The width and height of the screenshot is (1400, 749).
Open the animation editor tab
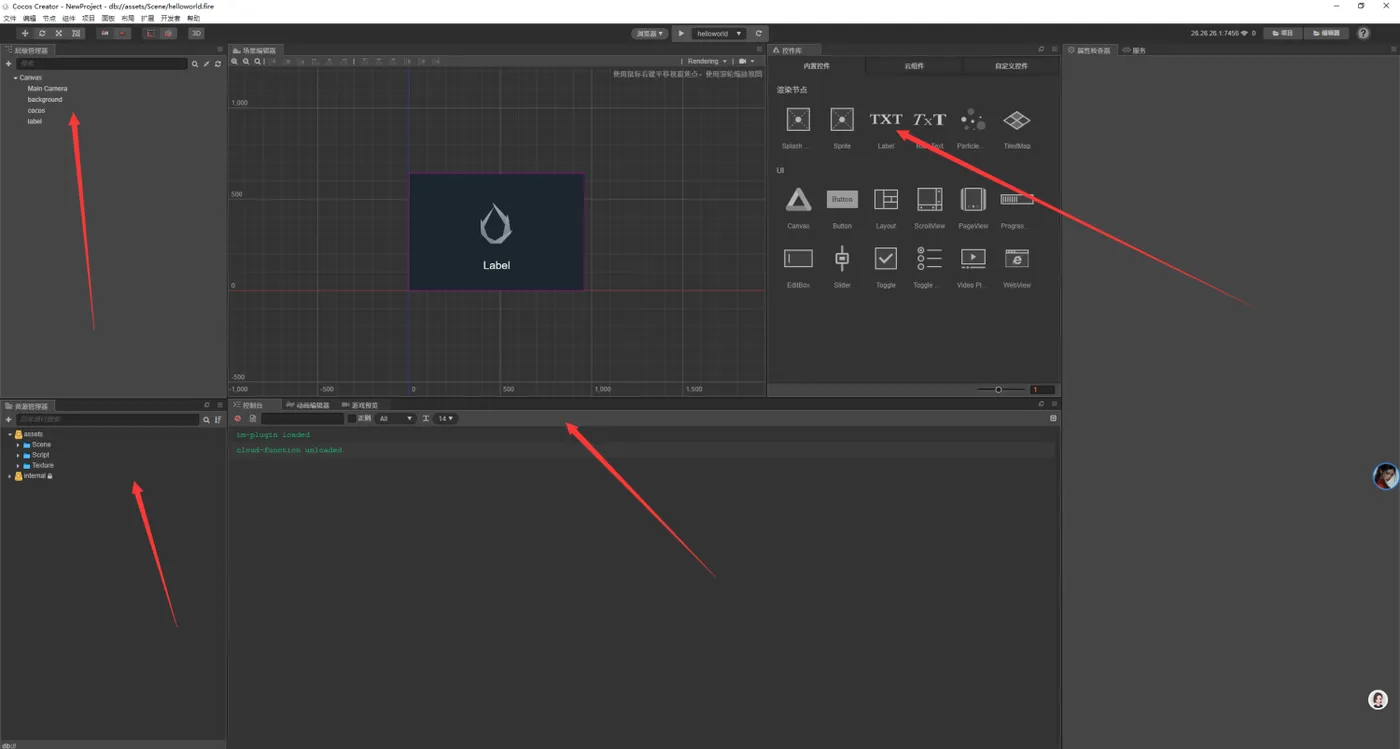click(308, 405)
